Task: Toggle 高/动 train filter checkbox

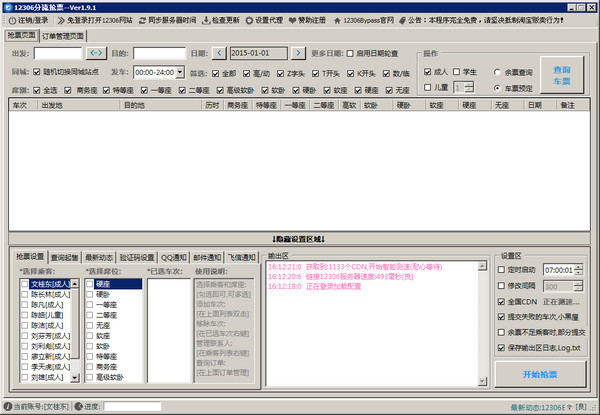Action: point(246,73)
